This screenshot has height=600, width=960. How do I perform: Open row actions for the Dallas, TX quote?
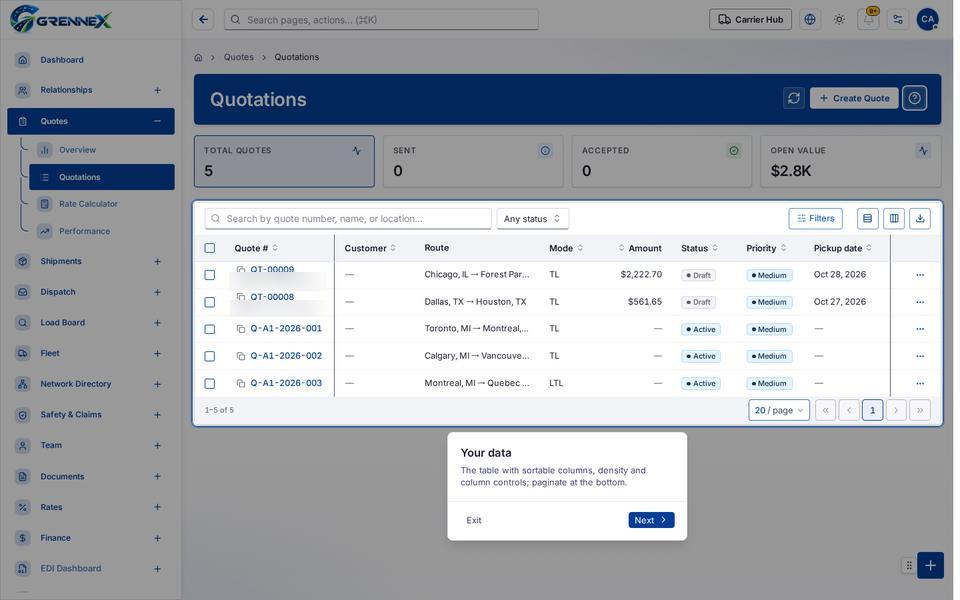pyautogui.click(x=920, y=302)
